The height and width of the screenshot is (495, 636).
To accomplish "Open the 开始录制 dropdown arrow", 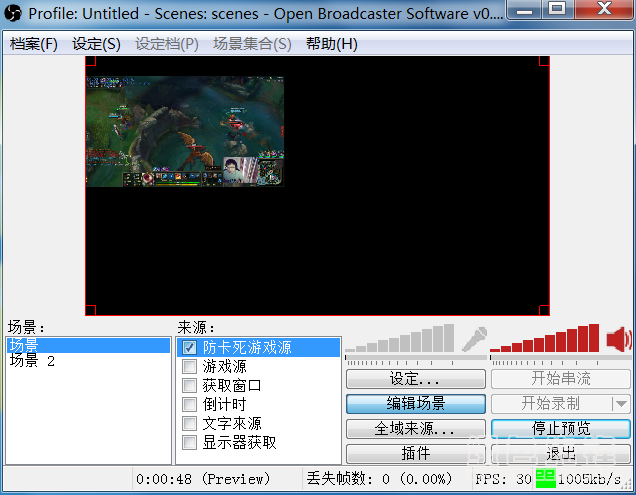I will click(621, 404).
